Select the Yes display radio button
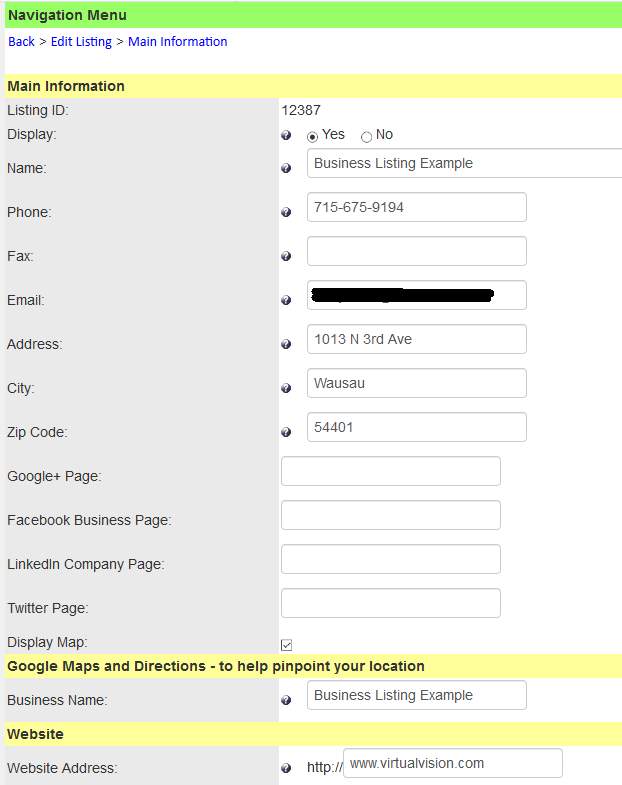The width and height of the screenshot is (622, 785). coord(313,137)
